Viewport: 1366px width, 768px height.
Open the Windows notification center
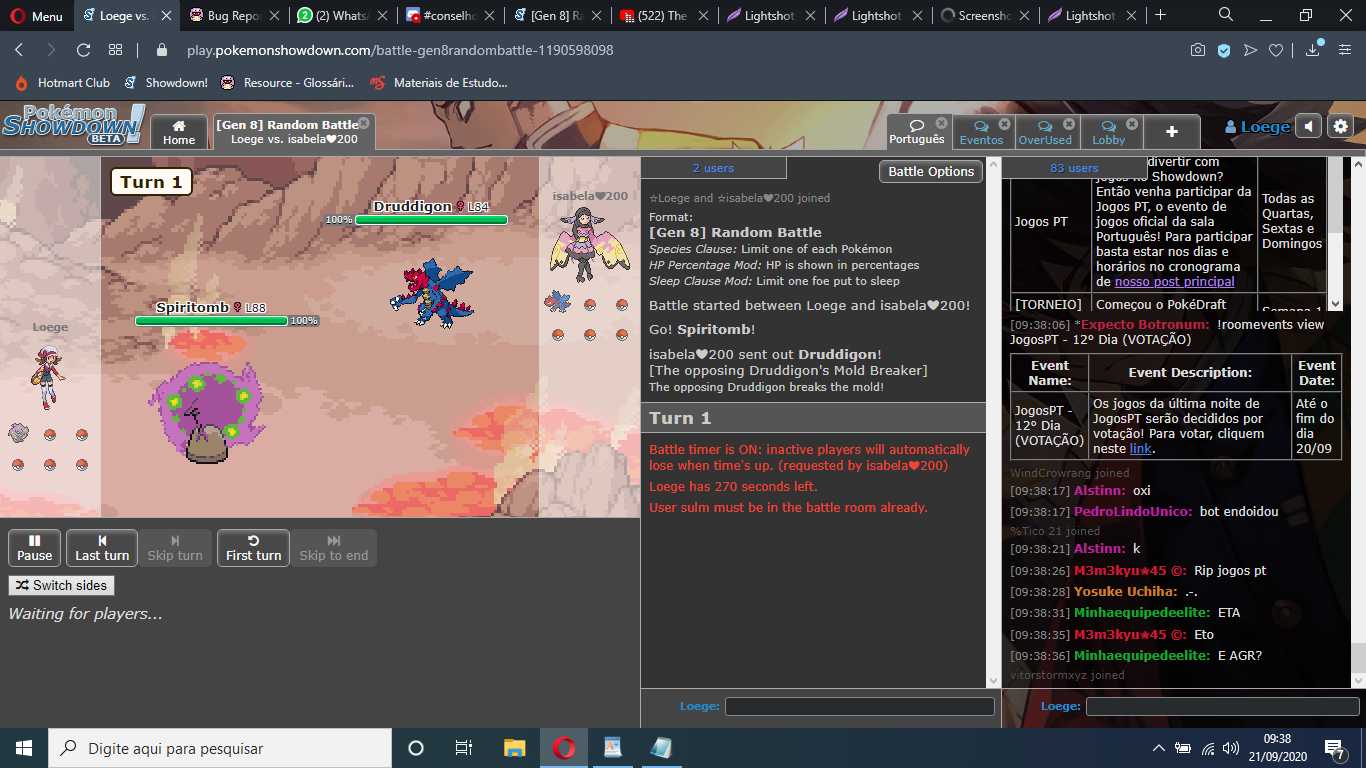click(x=1335, y=748)
